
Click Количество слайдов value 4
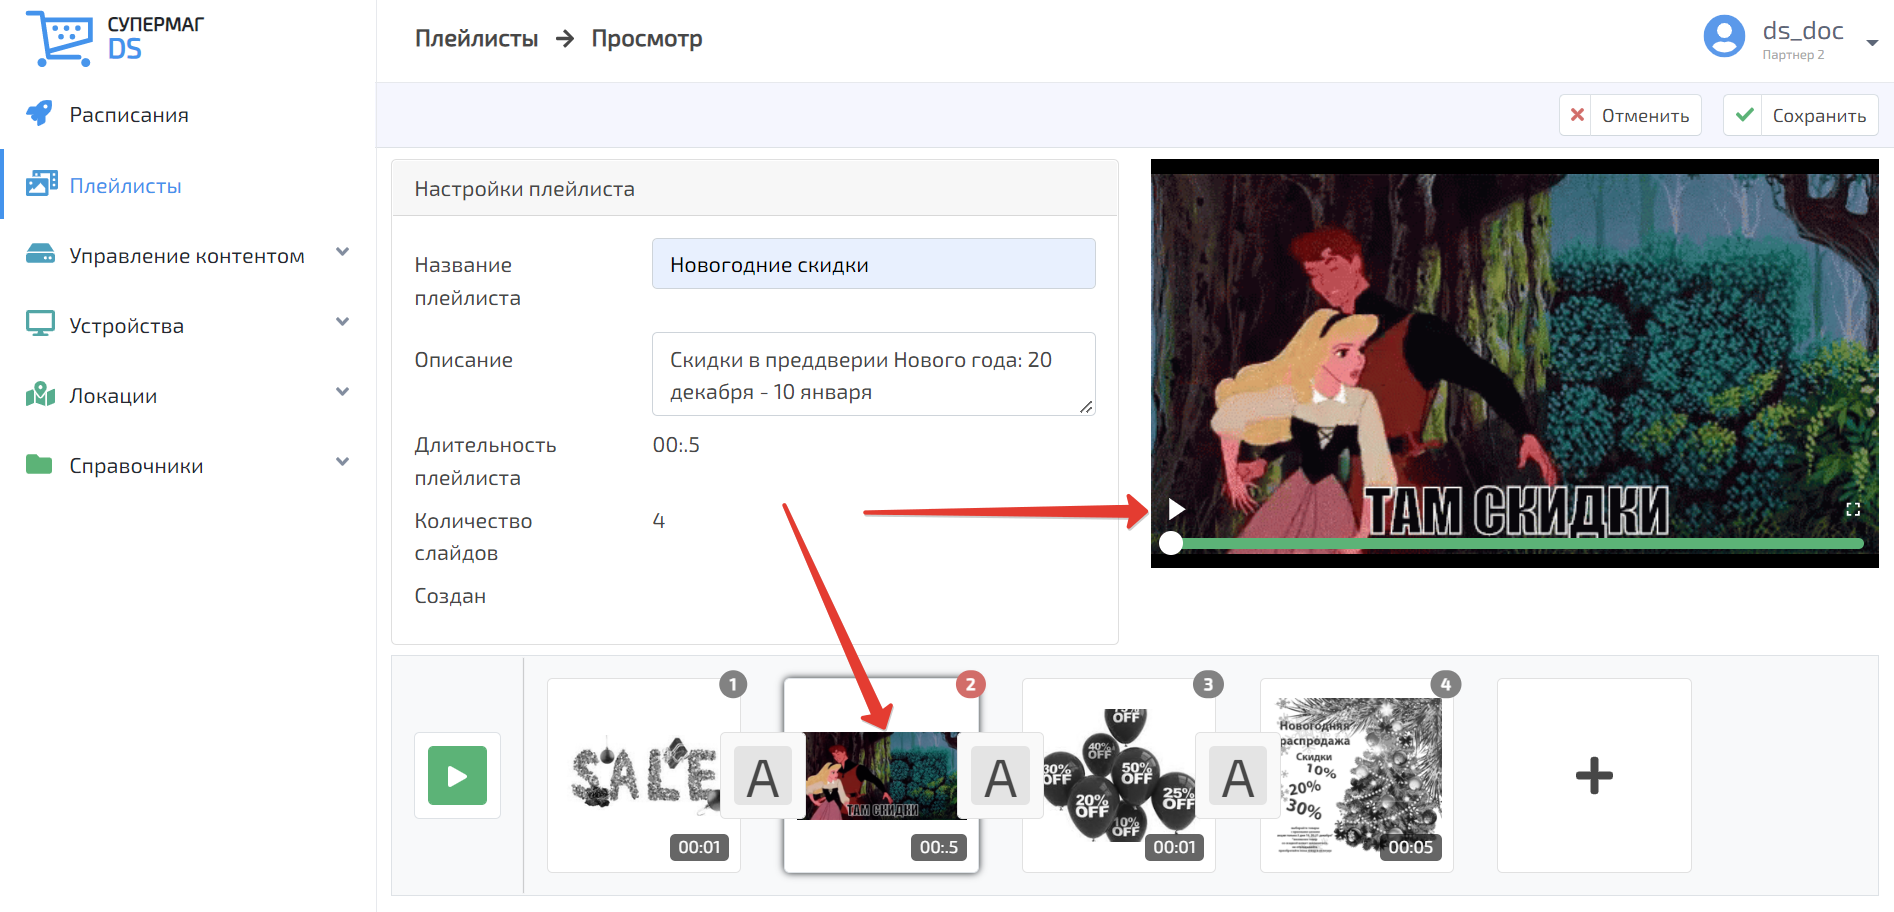point(658,520)
